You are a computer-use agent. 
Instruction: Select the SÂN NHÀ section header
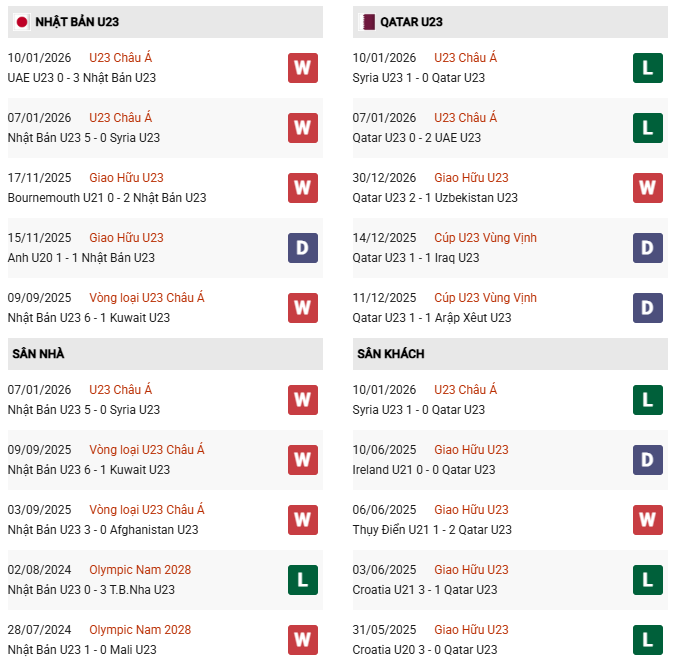(x=38, y=354)
